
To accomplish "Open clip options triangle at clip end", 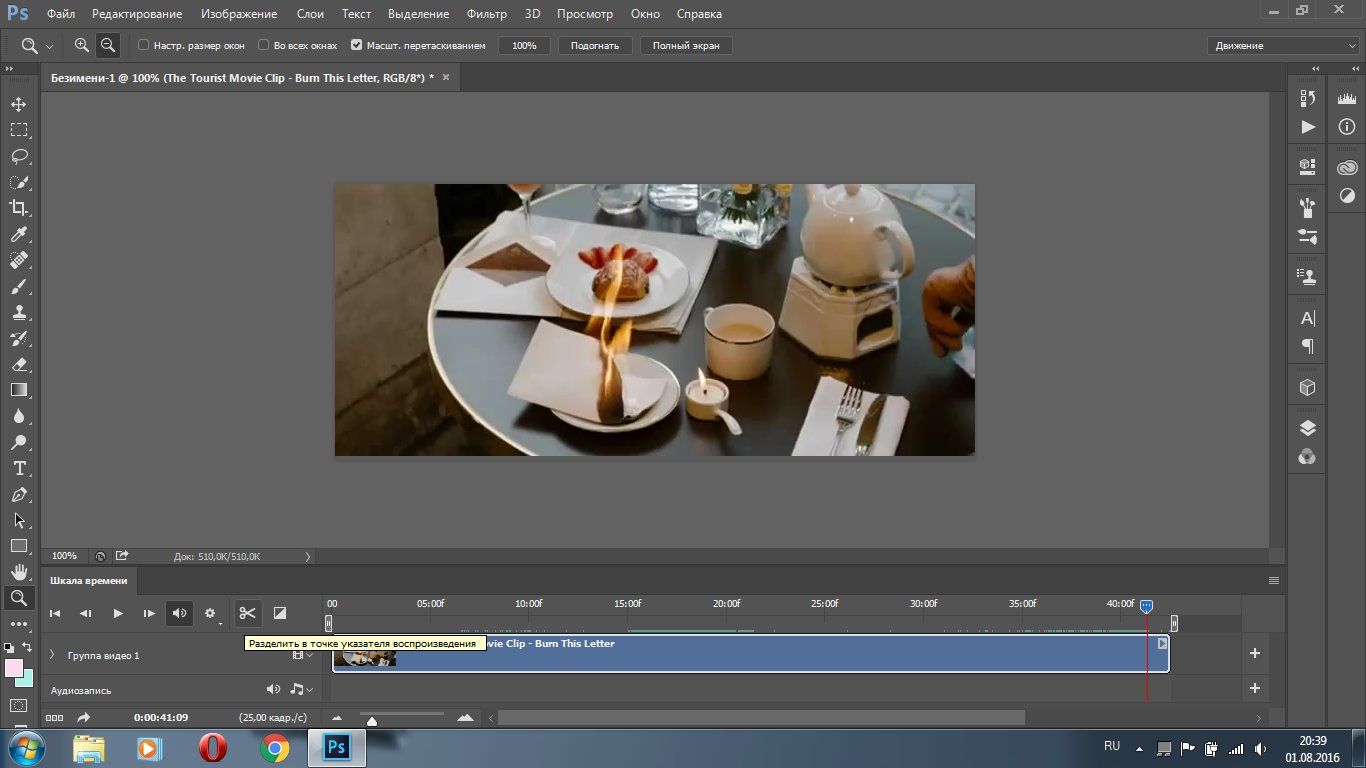I will (1162, 643).
